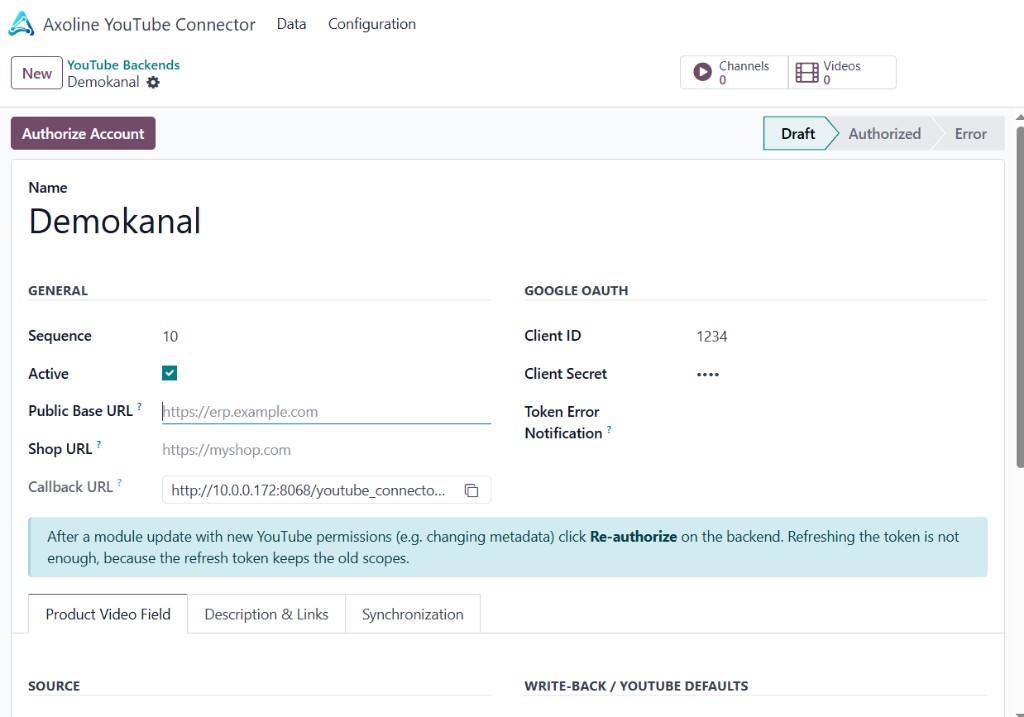Viewport: 1024px width, 717px height.
Task: Set status to Authorized in status bar
Action: coord(884,133)
